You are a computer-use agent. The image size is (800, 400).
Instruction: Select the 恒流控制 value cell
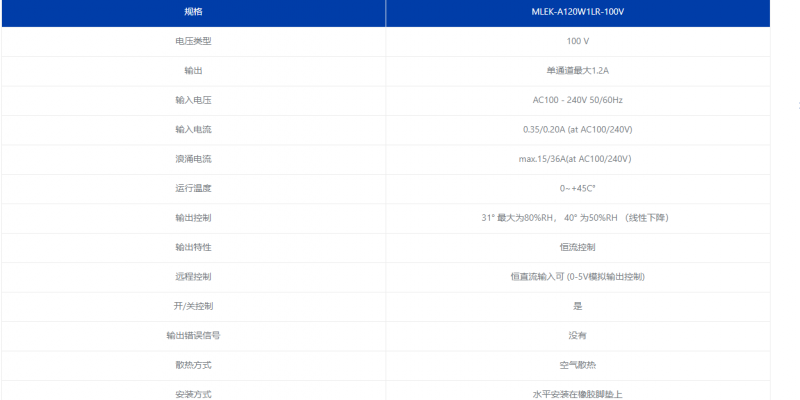coord(578,247)
